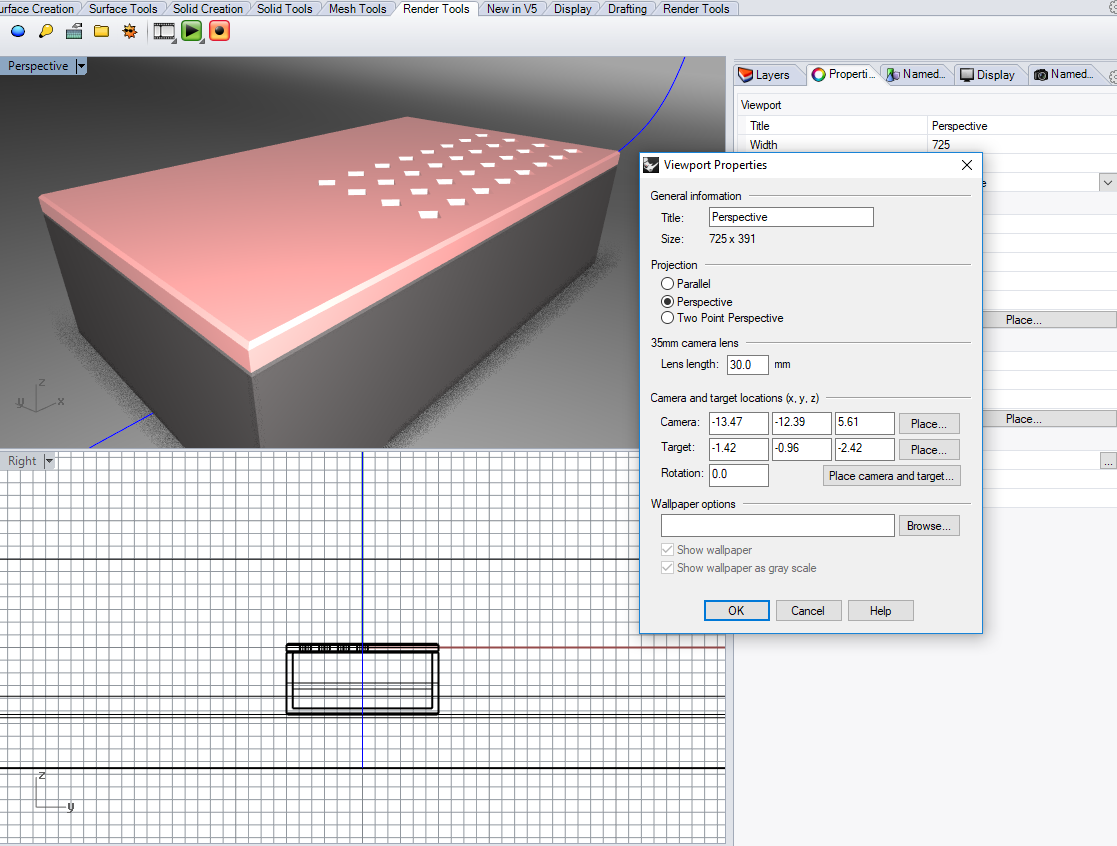Select the Perspective projection radio button
This screenshot has height=846, width=1117.
667,302
